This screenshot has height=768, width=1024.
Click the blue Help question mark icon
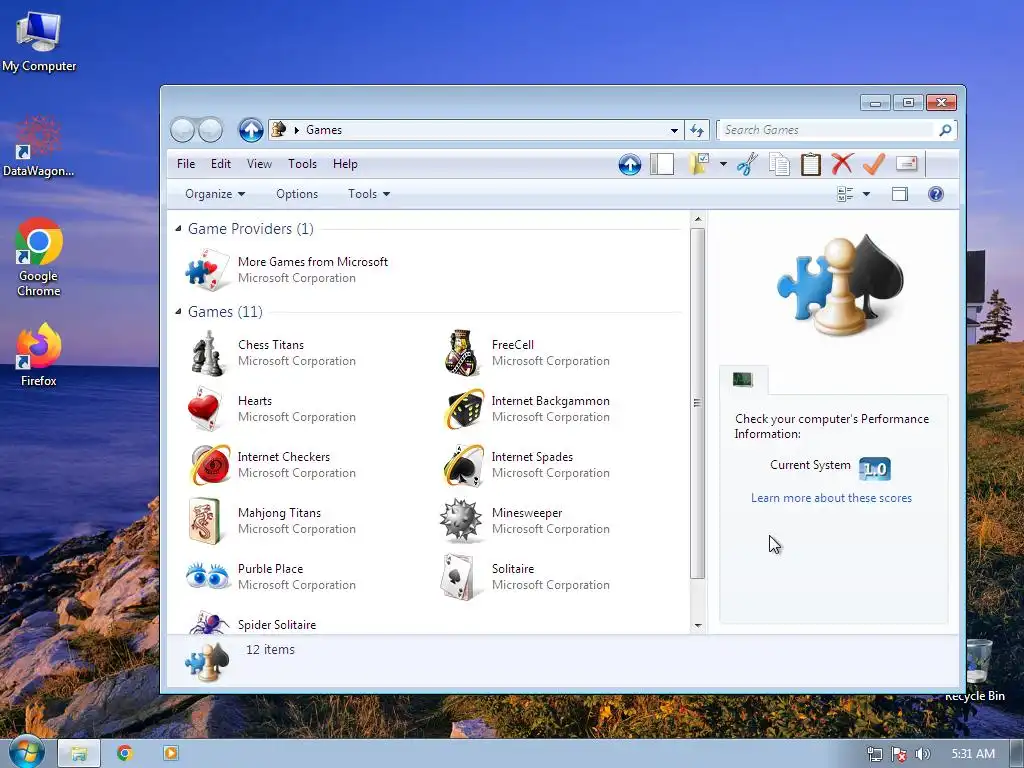[x=936, y=194]
